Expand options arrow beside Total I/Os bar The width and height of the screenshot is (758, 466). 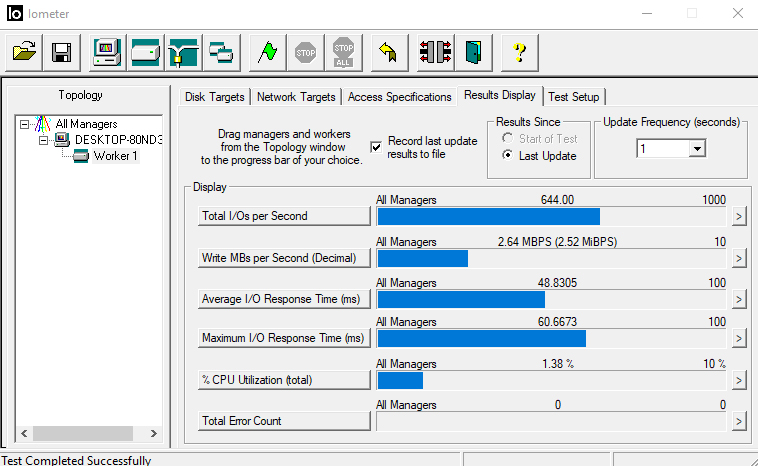tap(739, 216)
